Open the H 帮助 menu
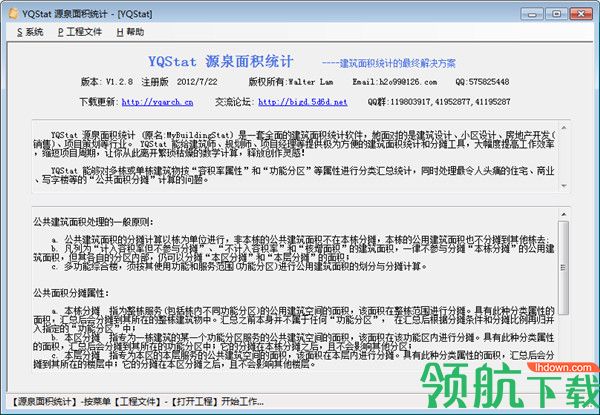This screenshot has width=600, height=415. click(130, 32)
